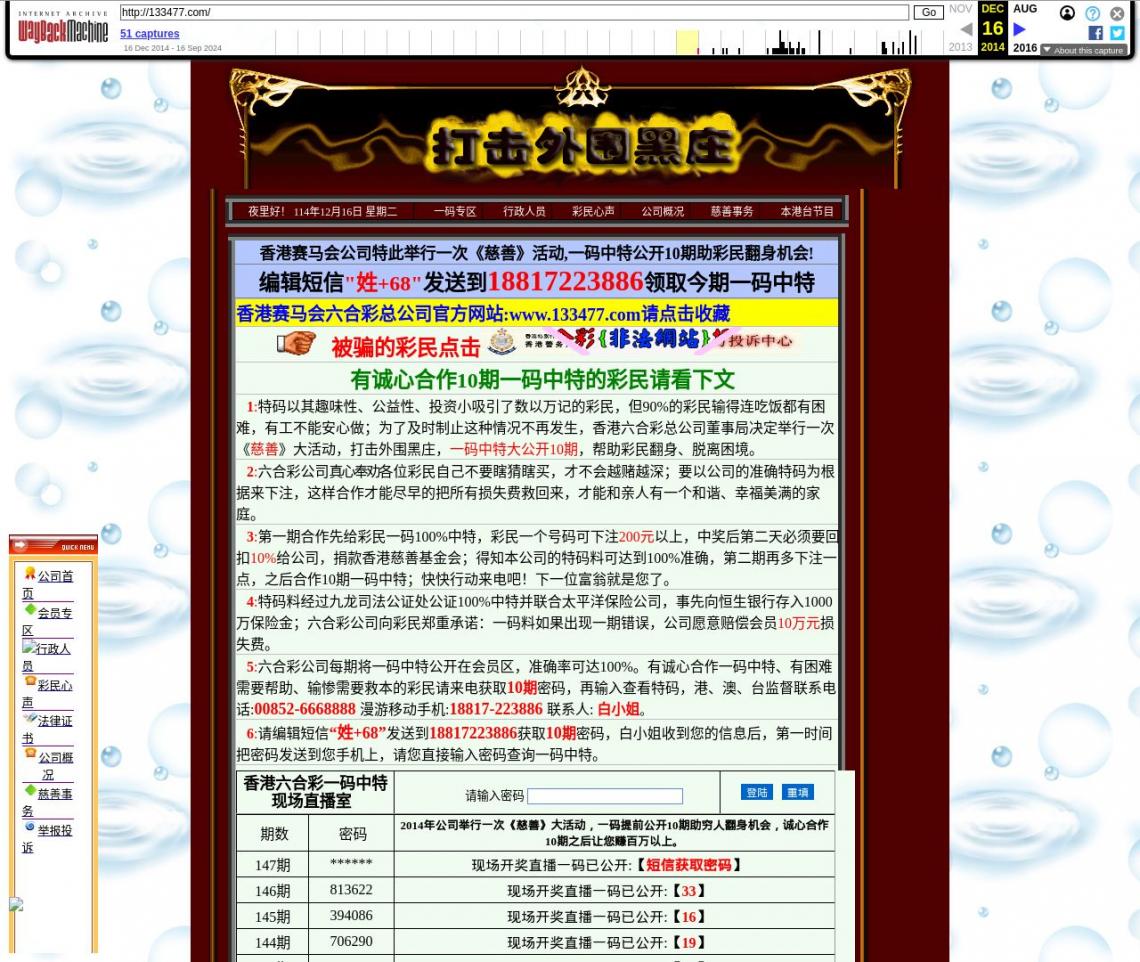Click the password input field 请输入密码

[604, 796]
